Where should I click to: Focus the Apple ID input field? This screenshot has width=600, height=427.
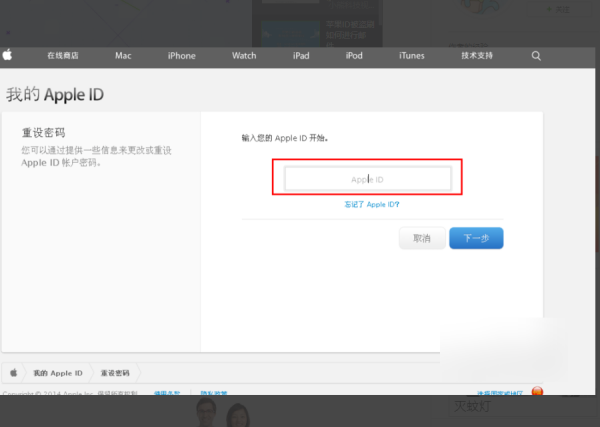click(367, 179)
